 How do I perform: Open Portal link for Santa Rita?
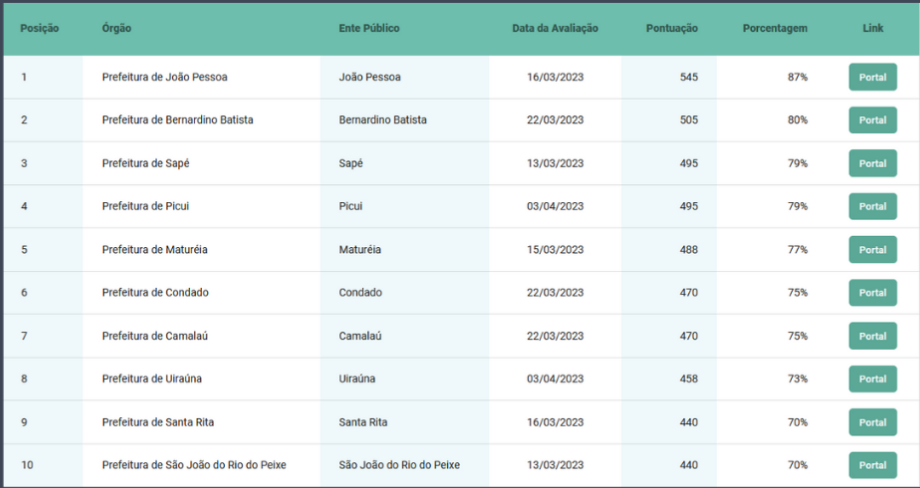(x=872, y=422)
